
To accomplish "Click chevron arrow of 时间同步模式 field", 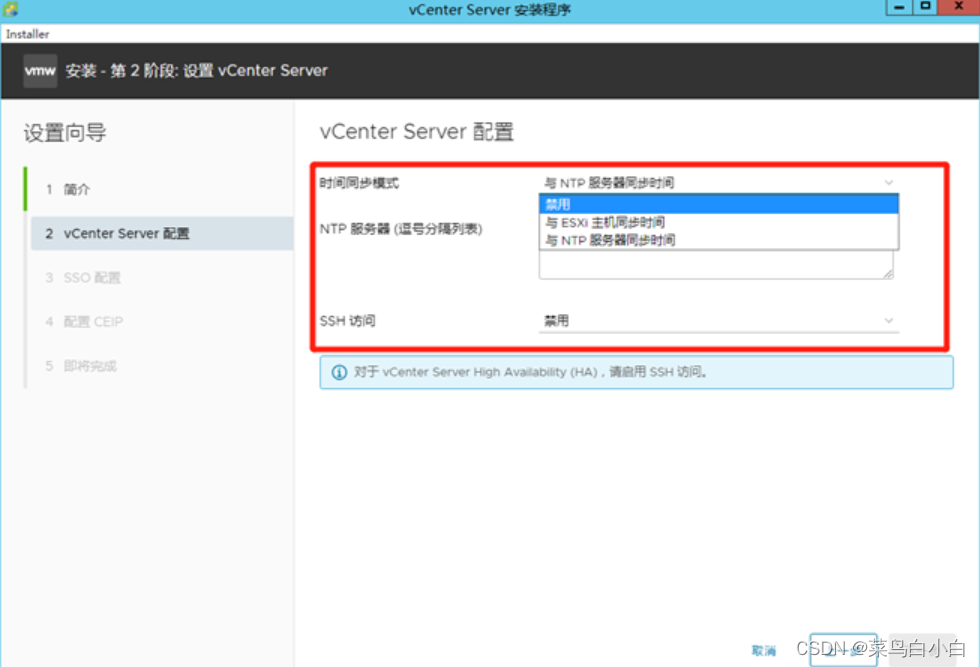I will tap(888, 183).
